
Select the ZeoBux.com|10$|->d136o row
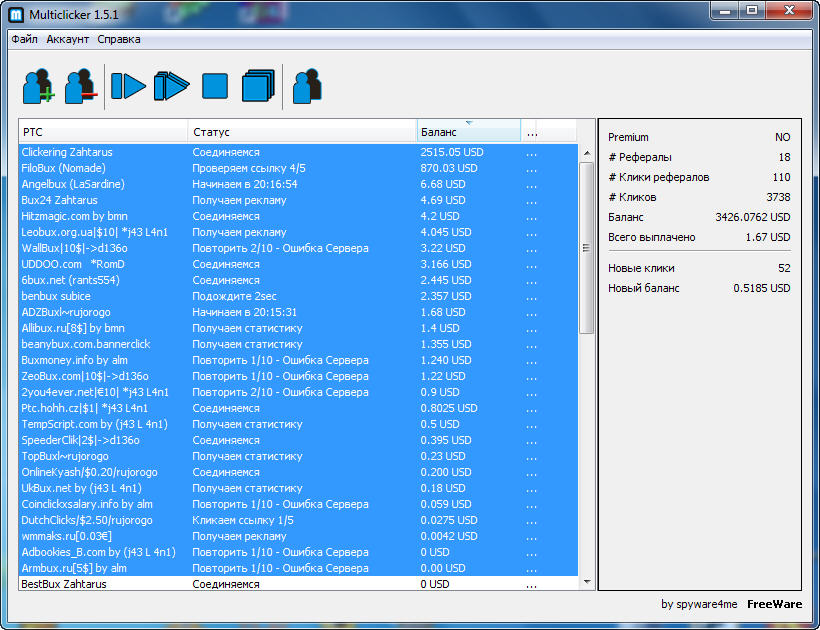tap(299, 376)
